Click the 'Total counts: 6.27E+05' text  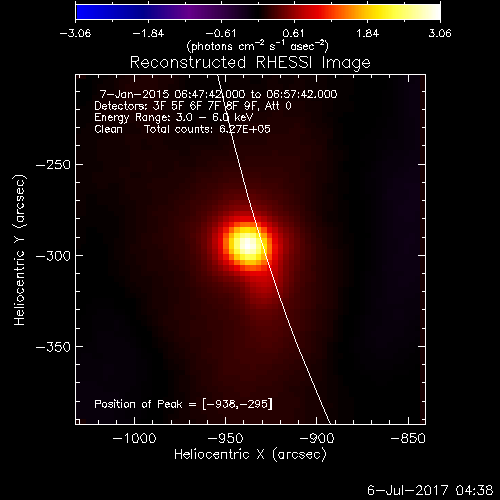pyautogui.click(x=207, y=129)
